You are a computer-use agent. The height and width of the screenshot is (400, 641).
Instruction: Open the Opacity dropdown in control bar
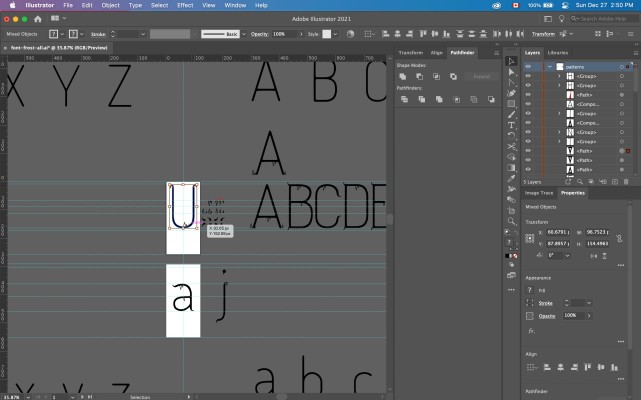pyautogui.click(x=295, y=34)
